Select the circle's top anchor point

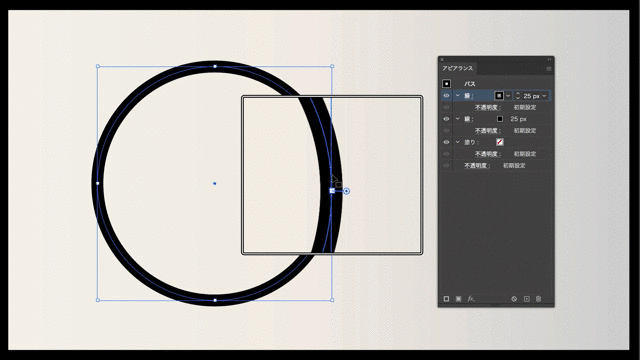pos(215,66)
